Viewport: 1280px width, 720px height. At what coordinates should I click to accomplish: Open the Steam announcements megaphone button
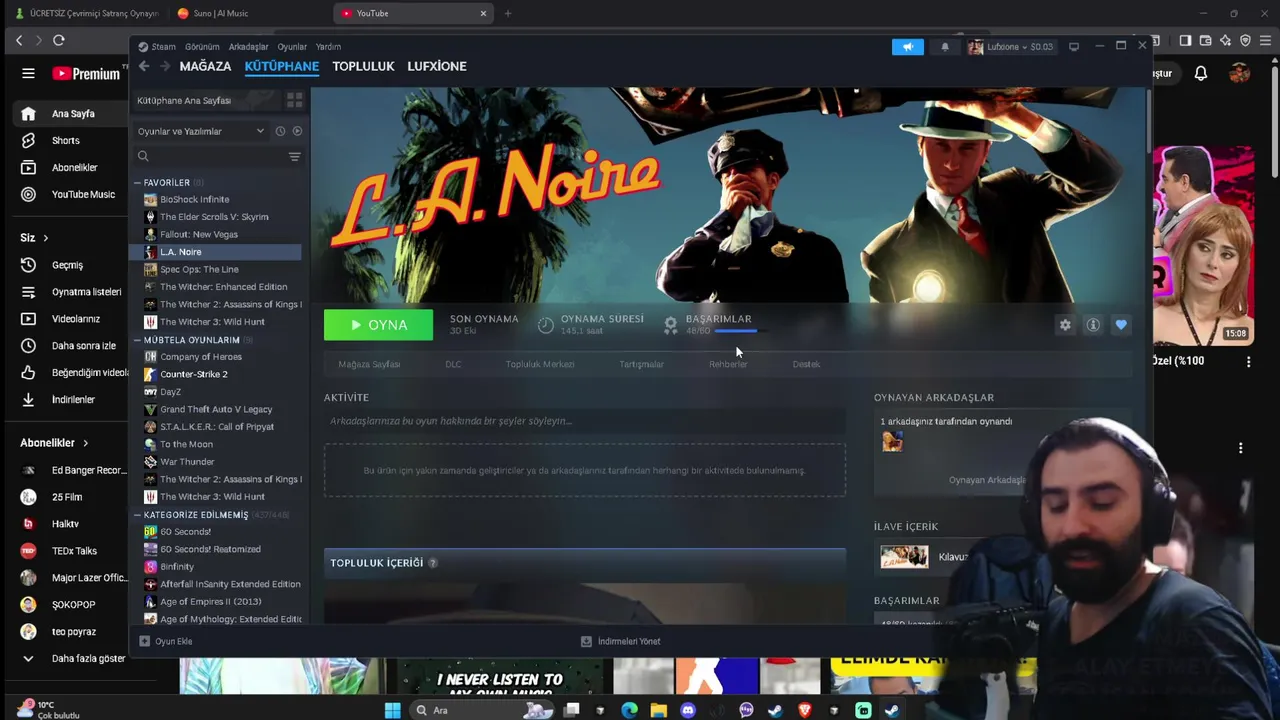pyautogui.click(x=908, y=47)
